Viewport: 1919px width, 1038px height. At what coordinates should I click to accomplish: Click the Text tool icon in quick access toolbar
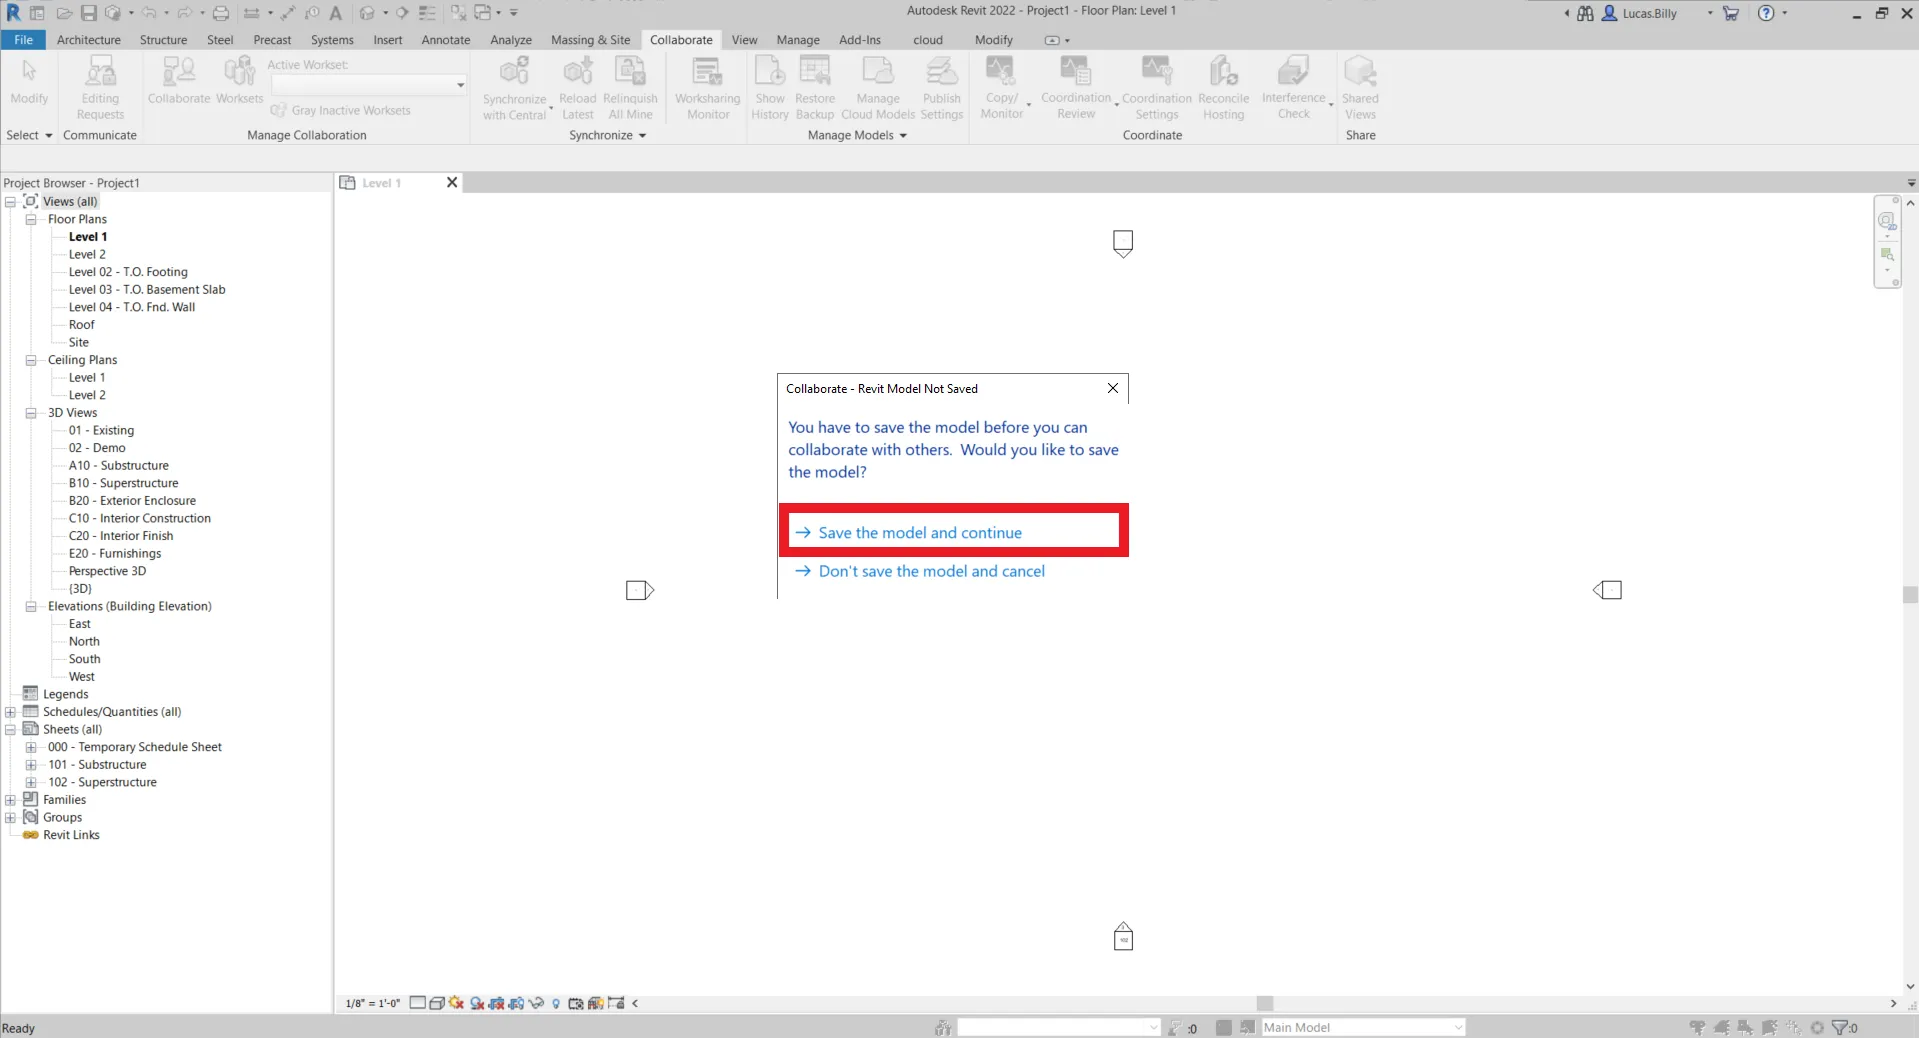[x=336, y=13]
